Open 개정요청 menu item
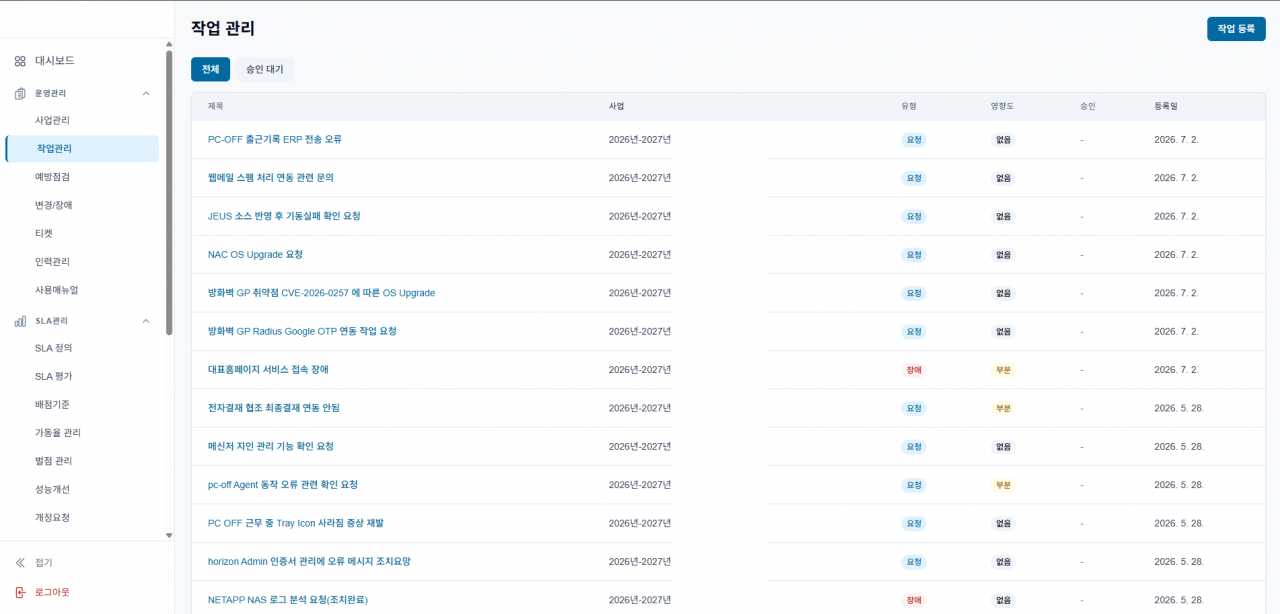Screen dimensions: 1280x614 click(52, 517)
